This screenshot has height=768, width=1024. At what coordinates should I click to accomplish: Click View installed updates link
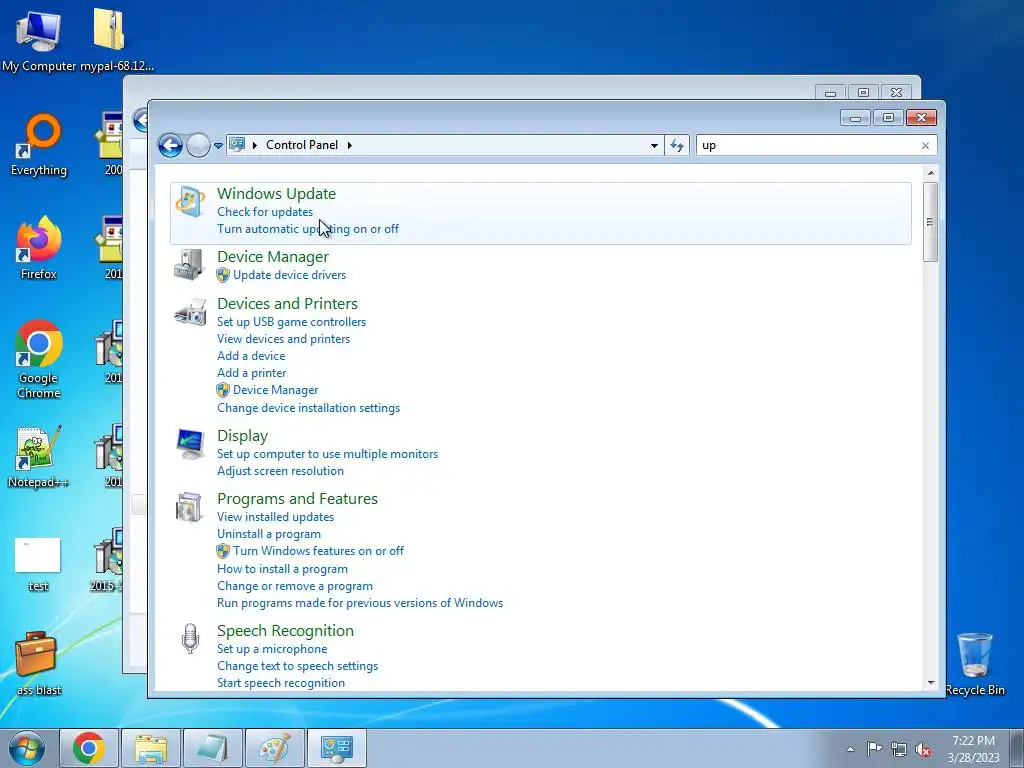(276, 517)
